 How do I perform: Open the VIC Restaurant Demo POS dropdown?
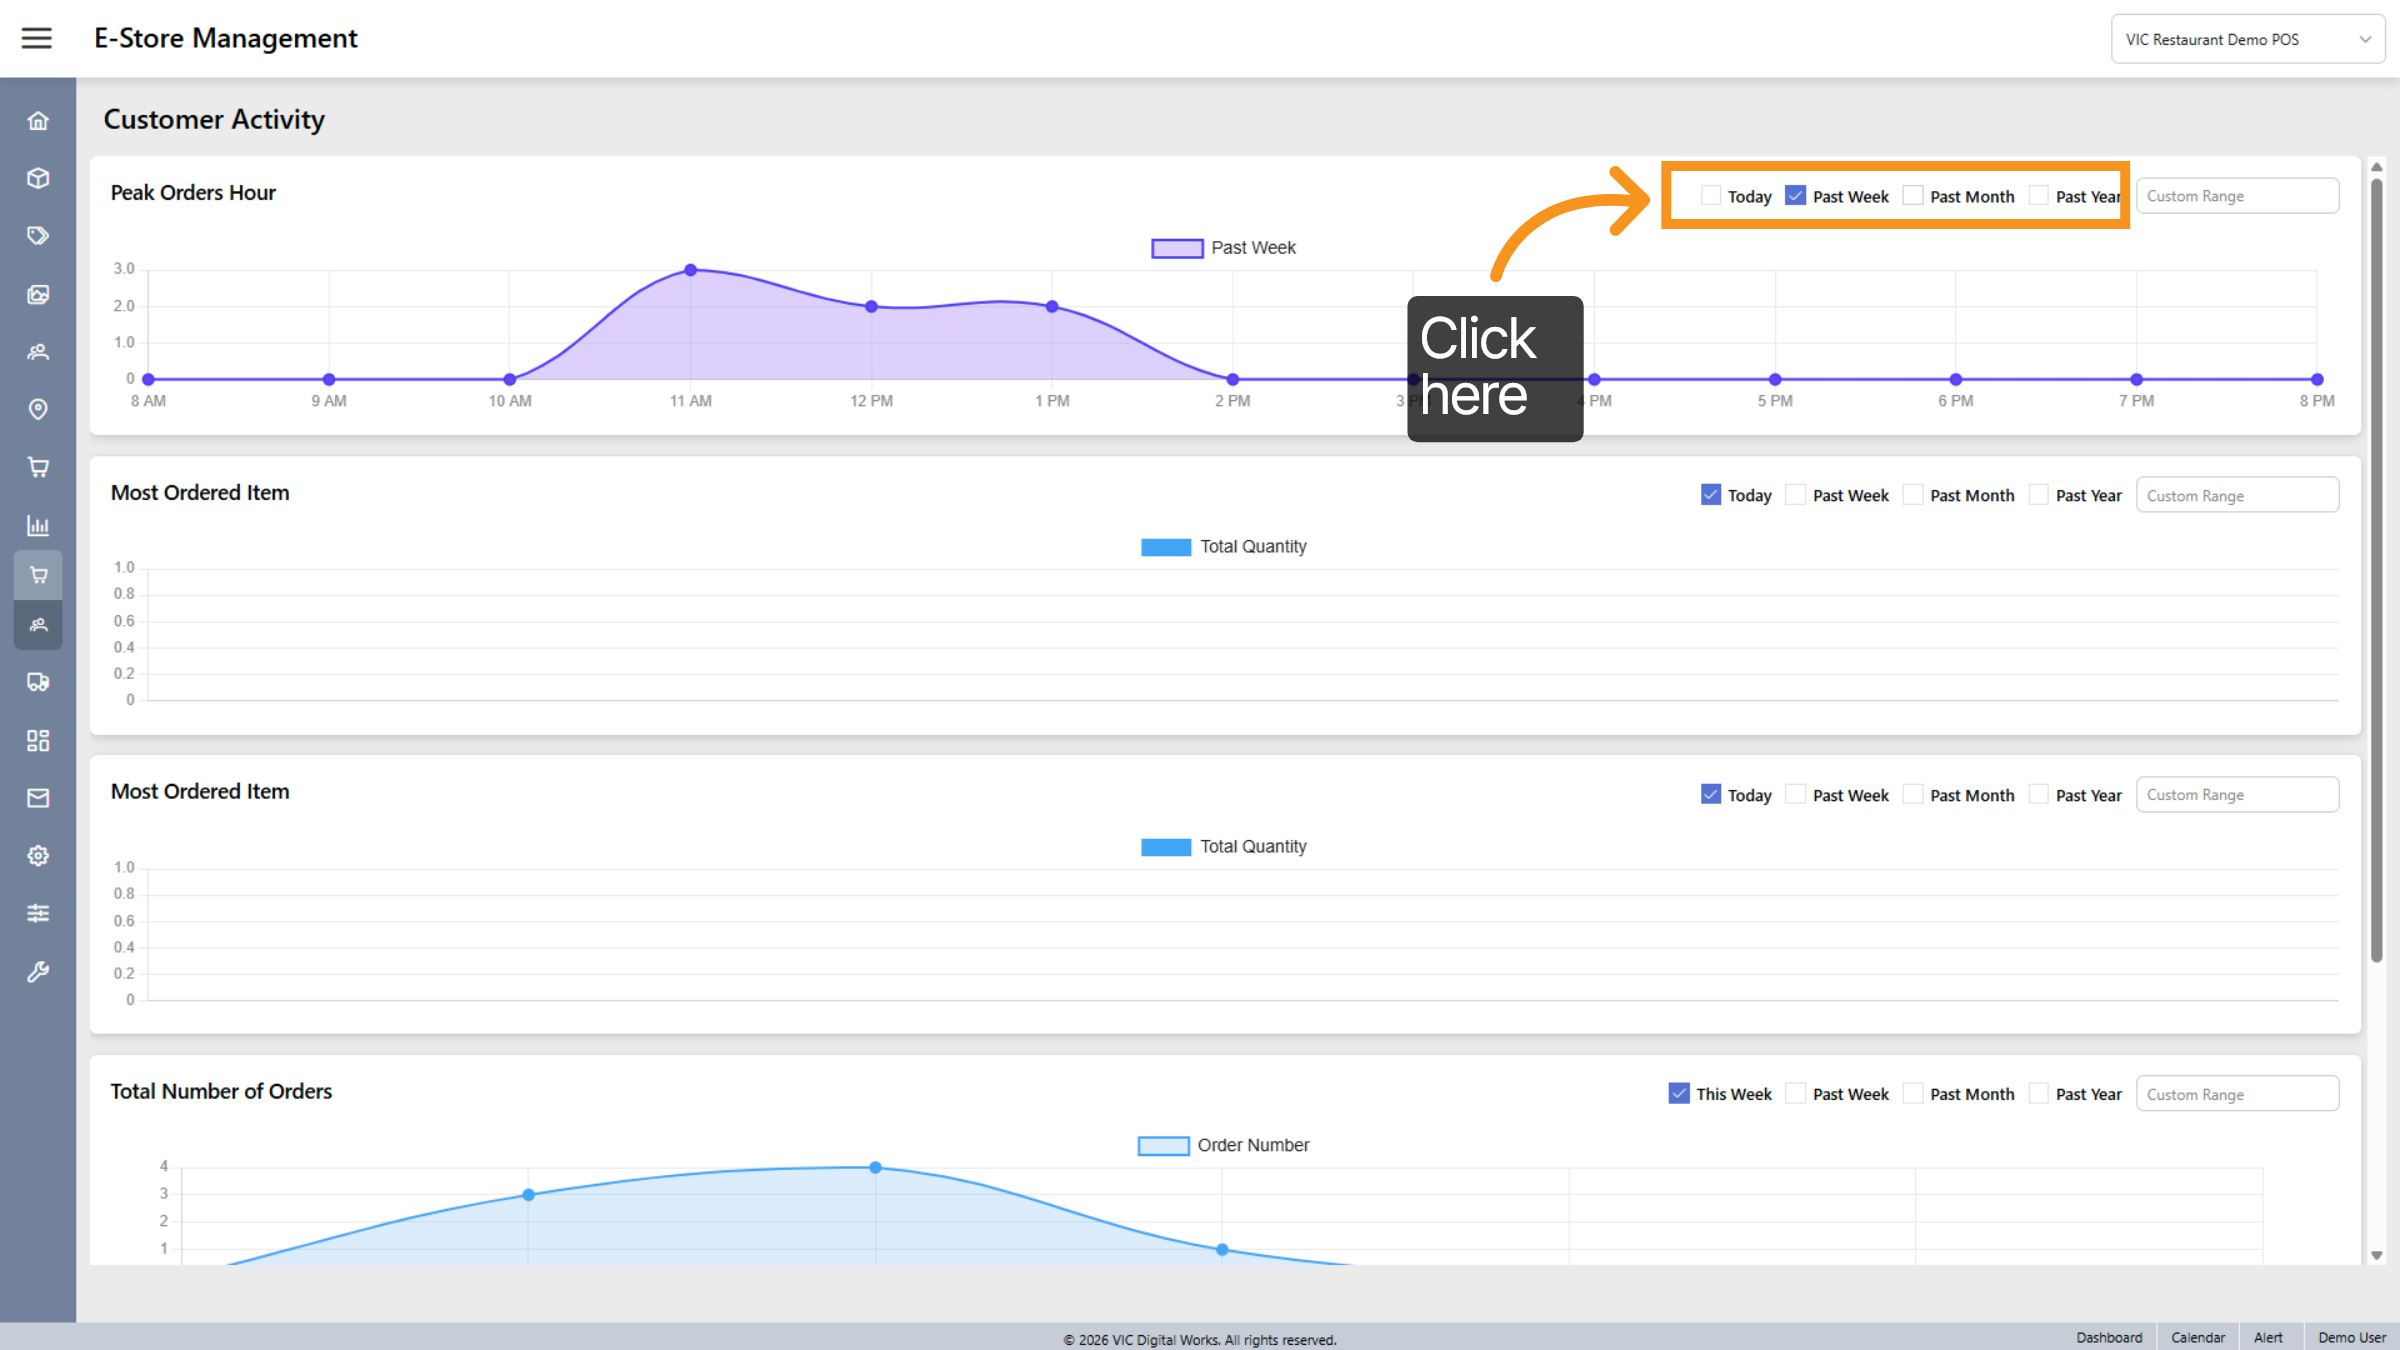[2247, 38]
